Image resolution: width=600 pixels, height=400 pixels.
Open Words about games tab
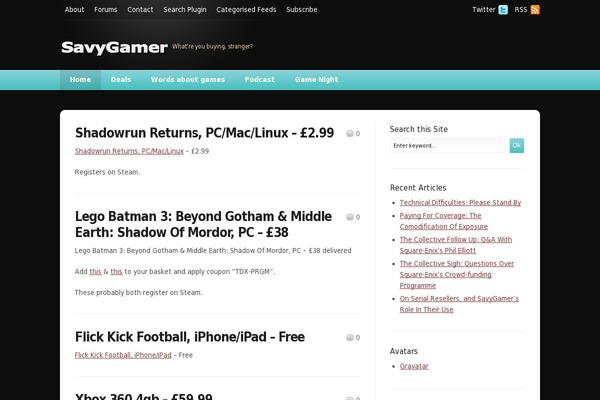pos(188,80)
